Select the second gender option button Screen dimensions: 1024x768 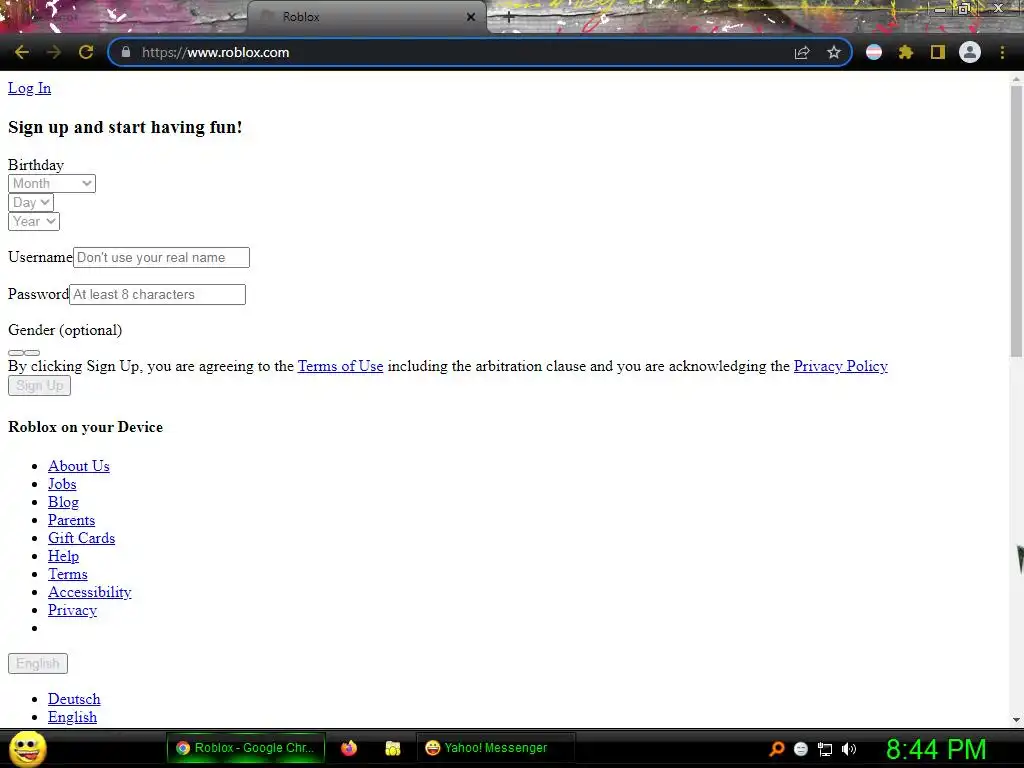click(32, 353)
